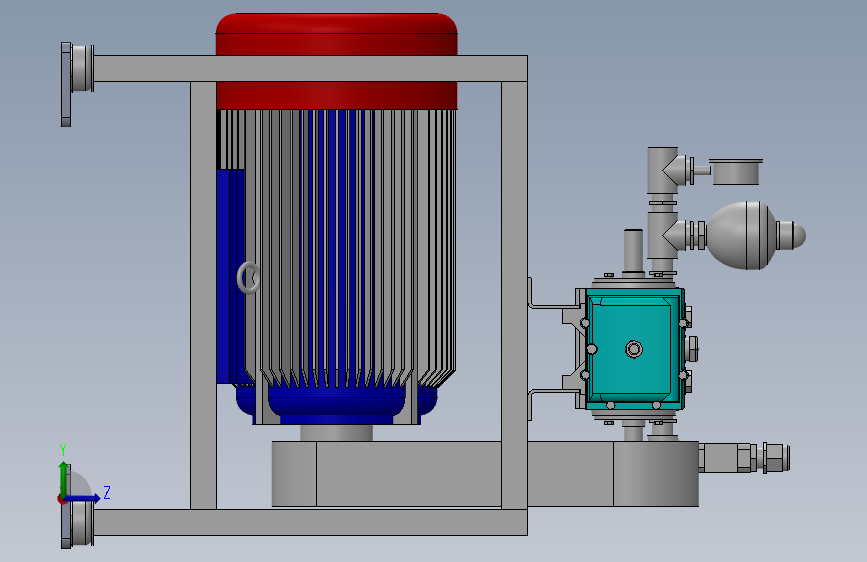Select the right vertical frame post
The height and width of the screenshot is (562, 867).
[x=514, y=295]
